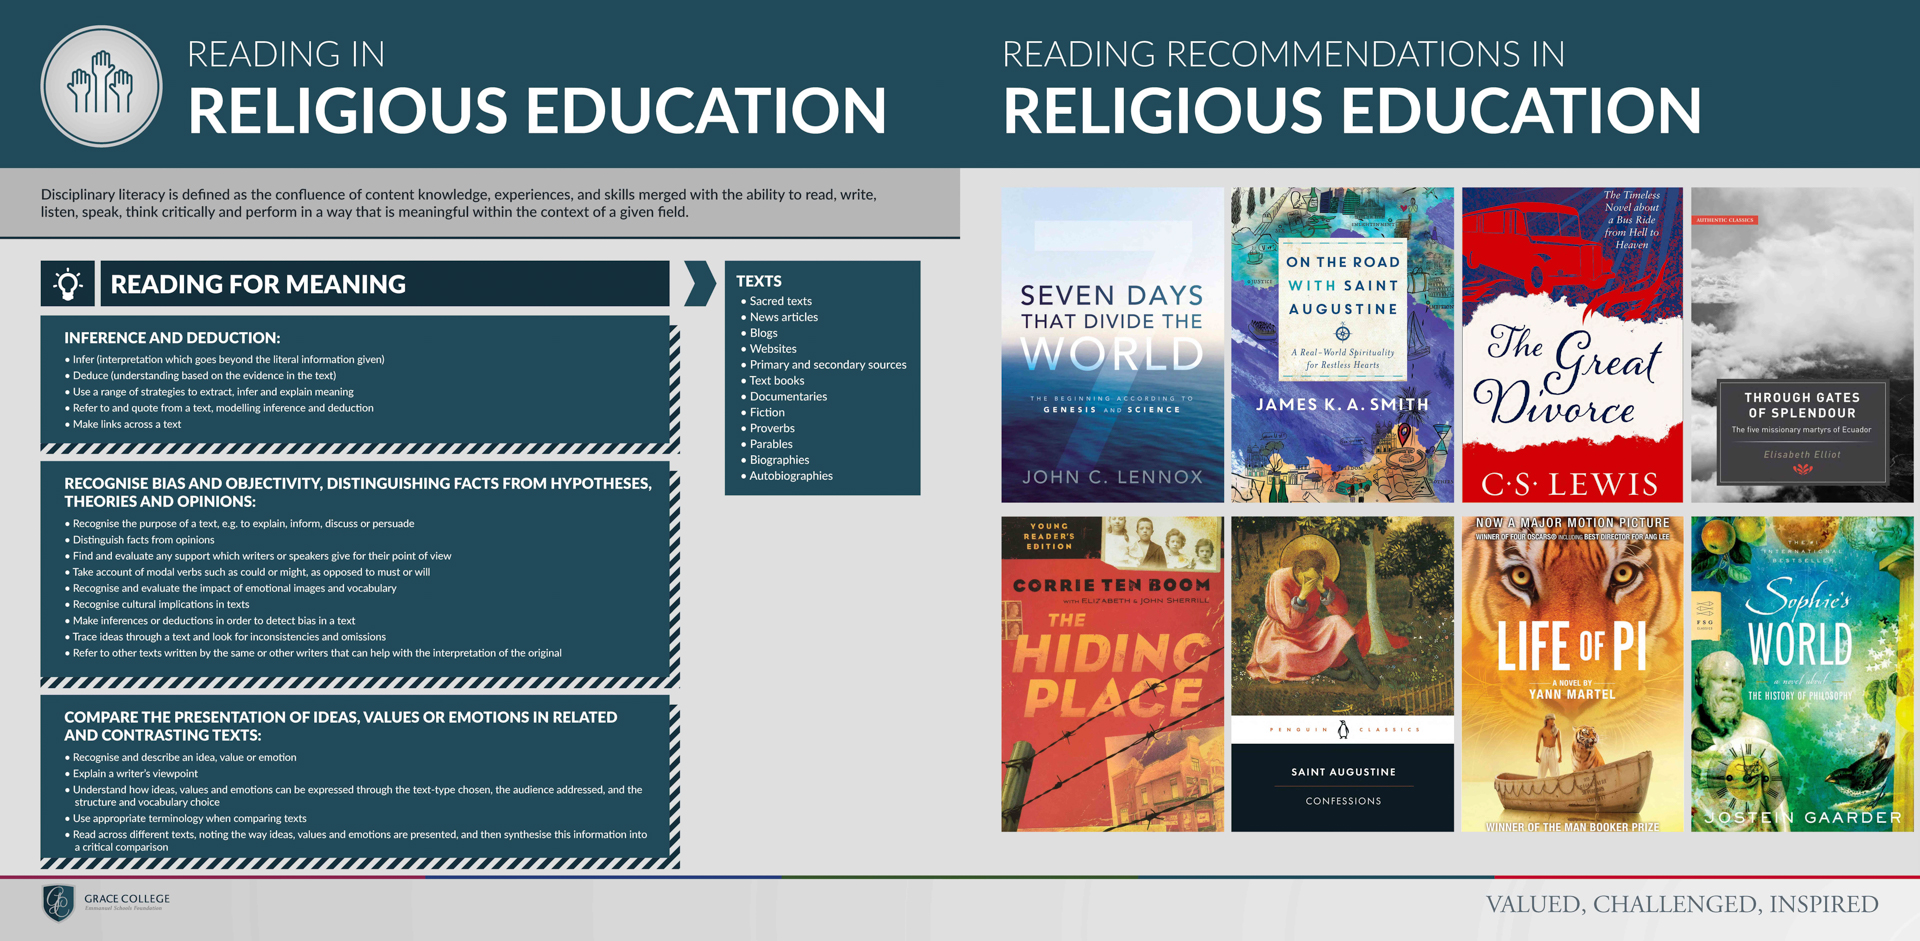Select the Seven Days That Divide the World cover
Viewport: 1920px width, 941px height.
pyautogui.click(x=1112, y=345)
